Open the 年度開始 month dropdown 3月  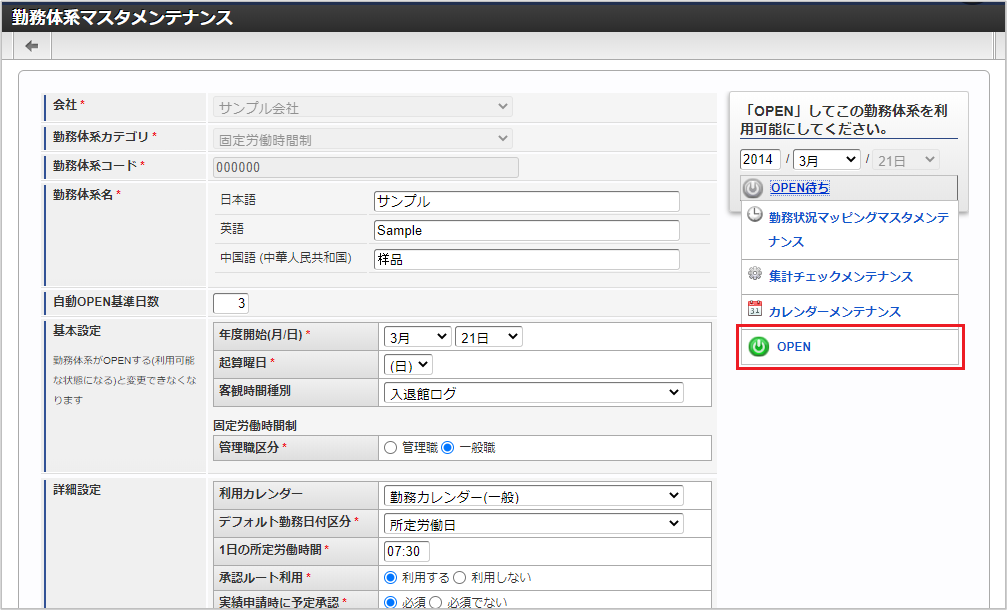[x=417, y=336]
